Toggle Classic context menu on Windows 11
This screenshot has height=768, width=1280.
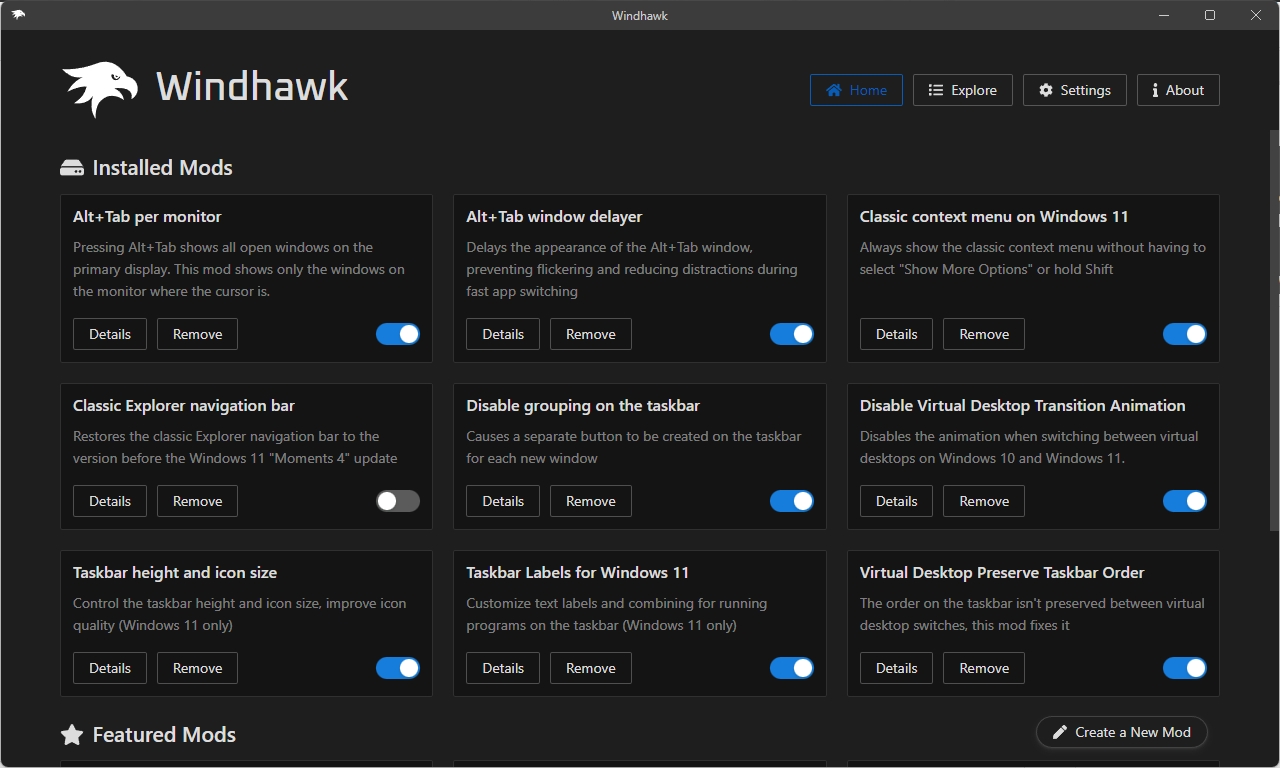point(1184,334)
